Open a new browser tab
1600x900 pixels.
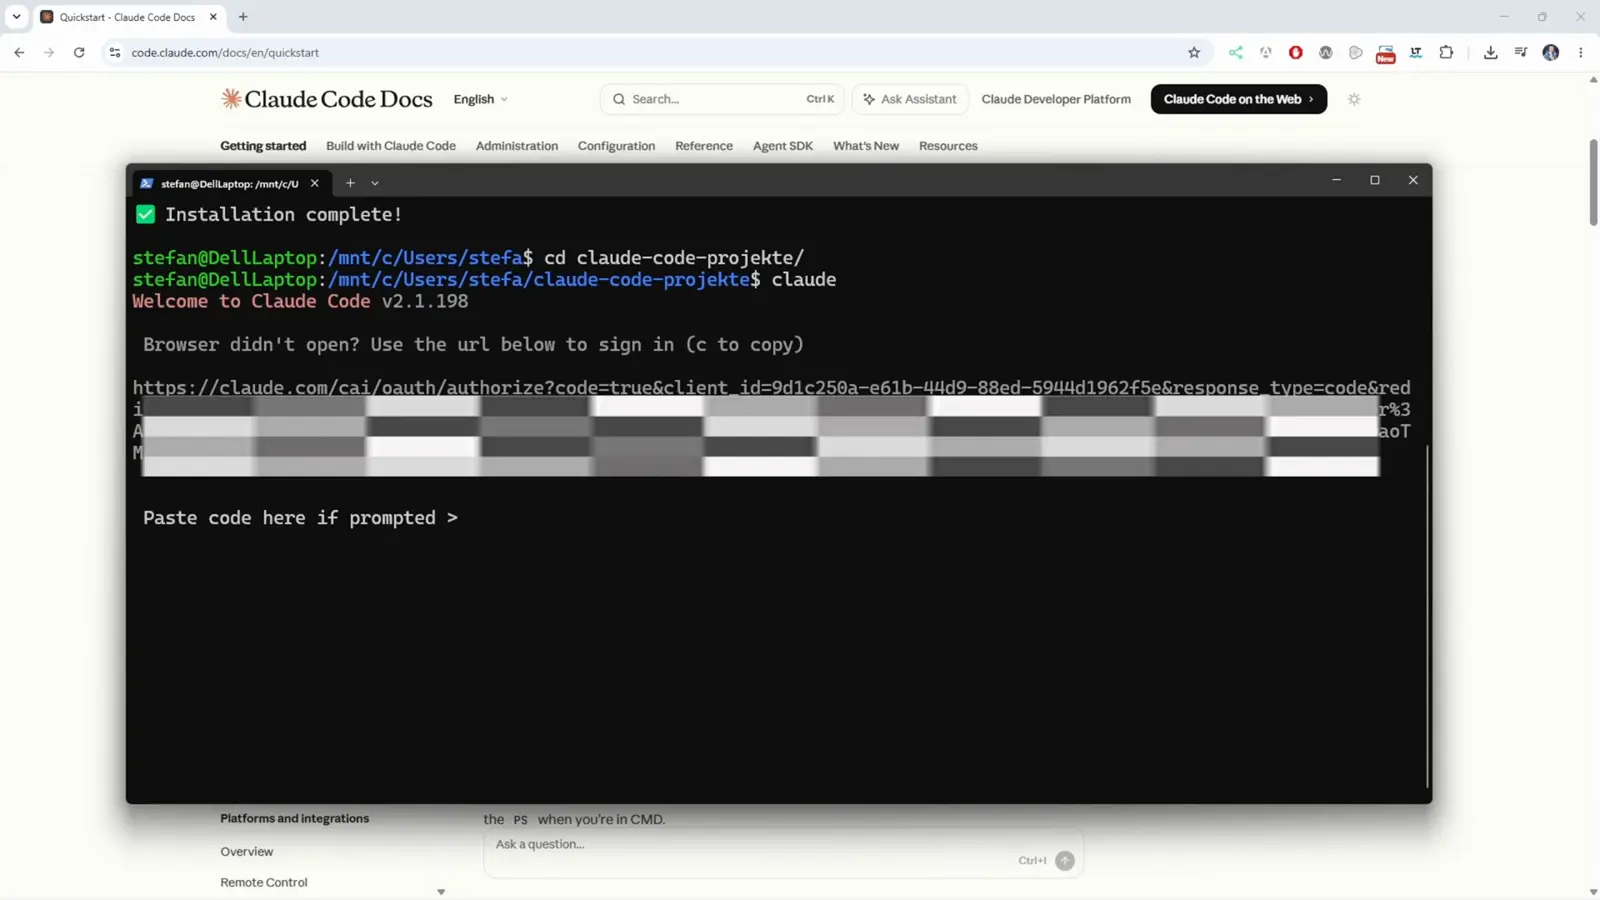coord(243,17)
